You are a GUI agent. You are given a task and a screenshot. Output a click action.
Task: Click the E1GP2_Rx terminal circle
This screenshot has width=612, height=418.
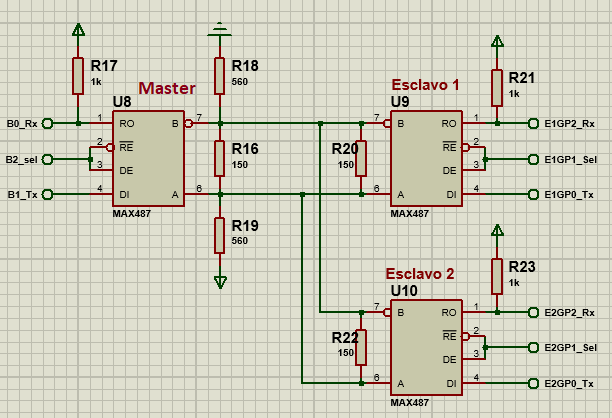click(533, 123)
